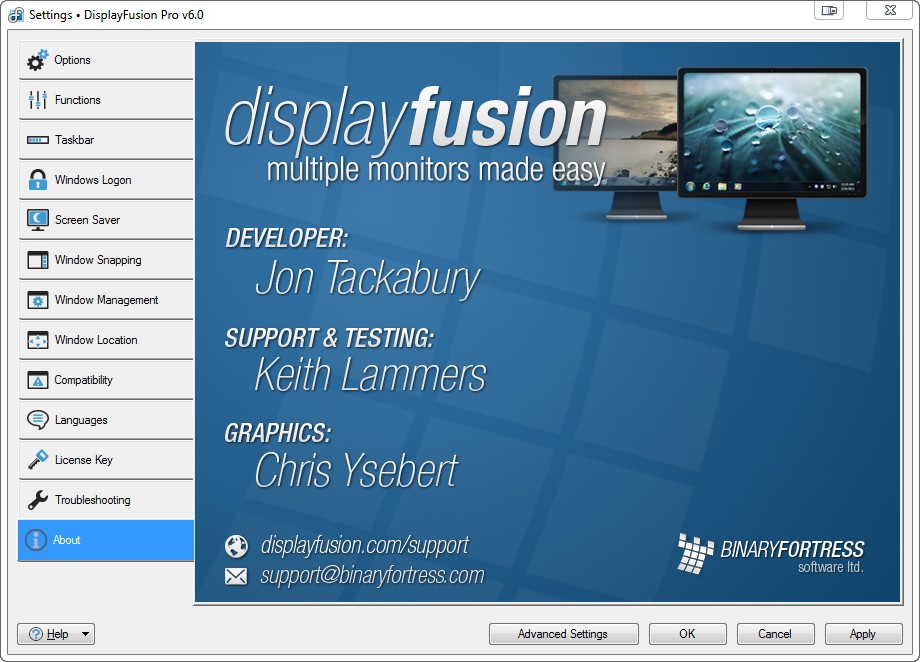Screen dimensions: 920x662
Task: Click the About info icon
Action: (36, 540)
